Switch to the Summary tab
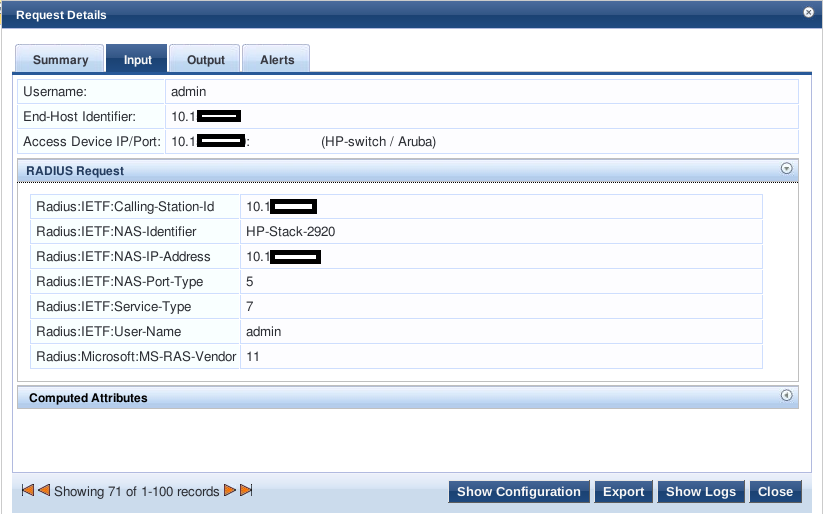823x514 pixels. [60, 59]
